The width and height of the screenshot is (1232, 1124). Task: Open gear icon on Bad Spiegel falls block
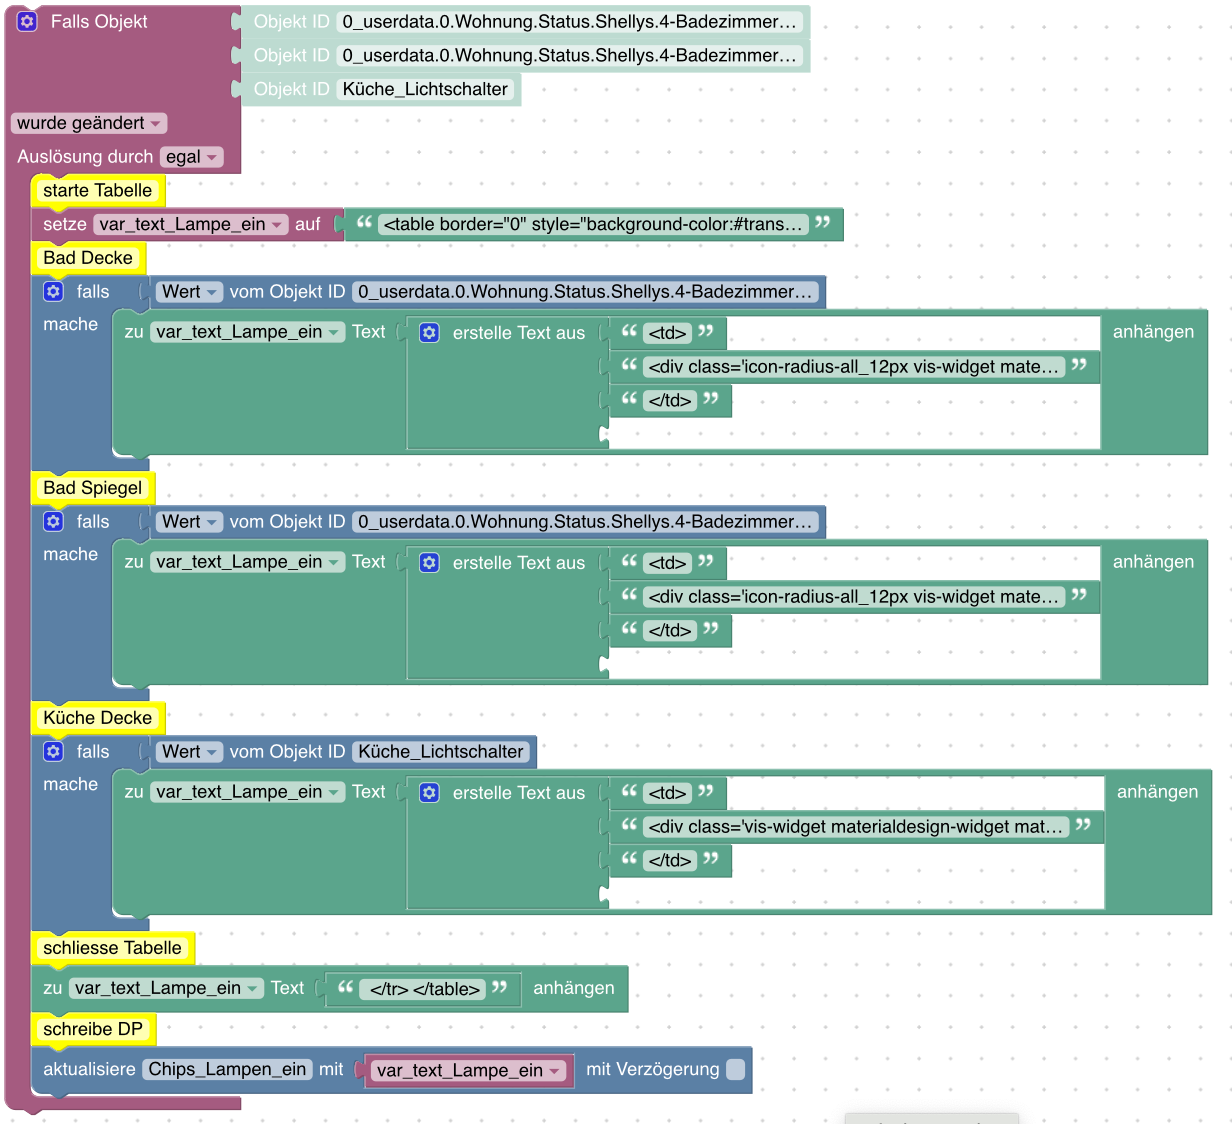[53, 521]
